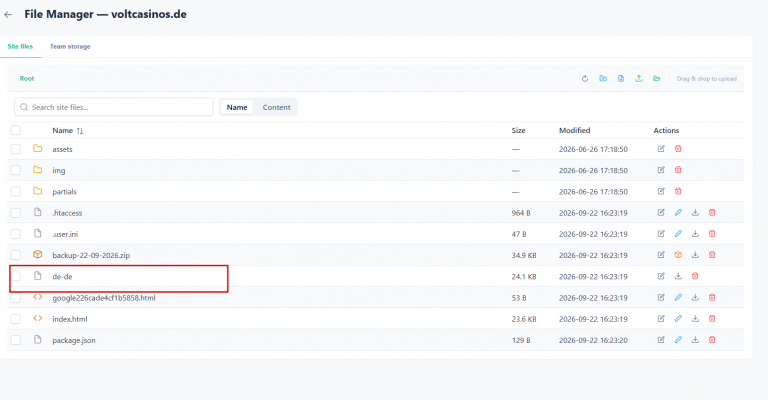Delete the de-de file
This screenshot has height=400, width=768.
pyautogui.click(x=695, y=276)
